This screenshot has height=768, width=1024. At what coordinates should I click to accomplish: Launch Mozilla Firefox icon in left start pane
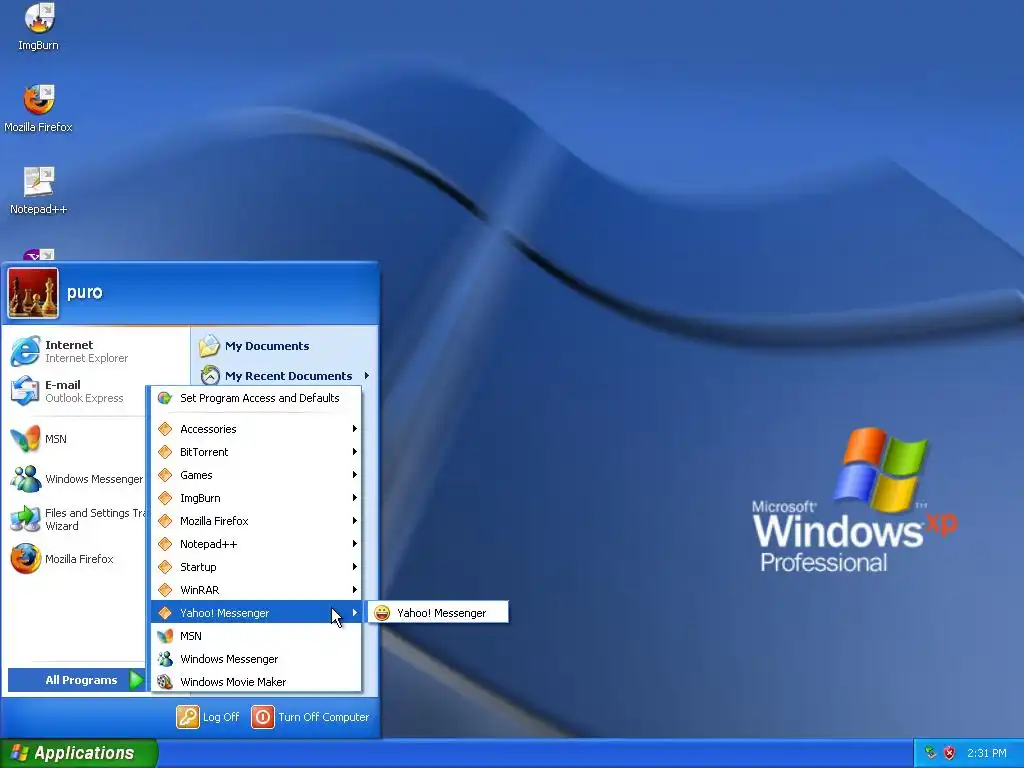coord(25,559)
